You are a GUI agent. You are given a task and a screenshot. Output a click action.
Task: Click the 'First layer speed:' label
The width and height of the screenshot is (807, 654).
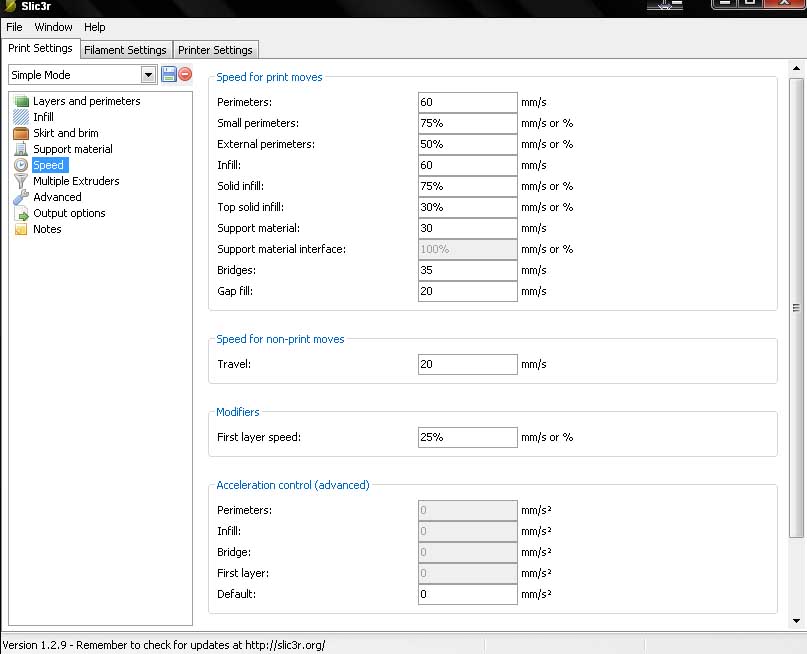point(259,437)
